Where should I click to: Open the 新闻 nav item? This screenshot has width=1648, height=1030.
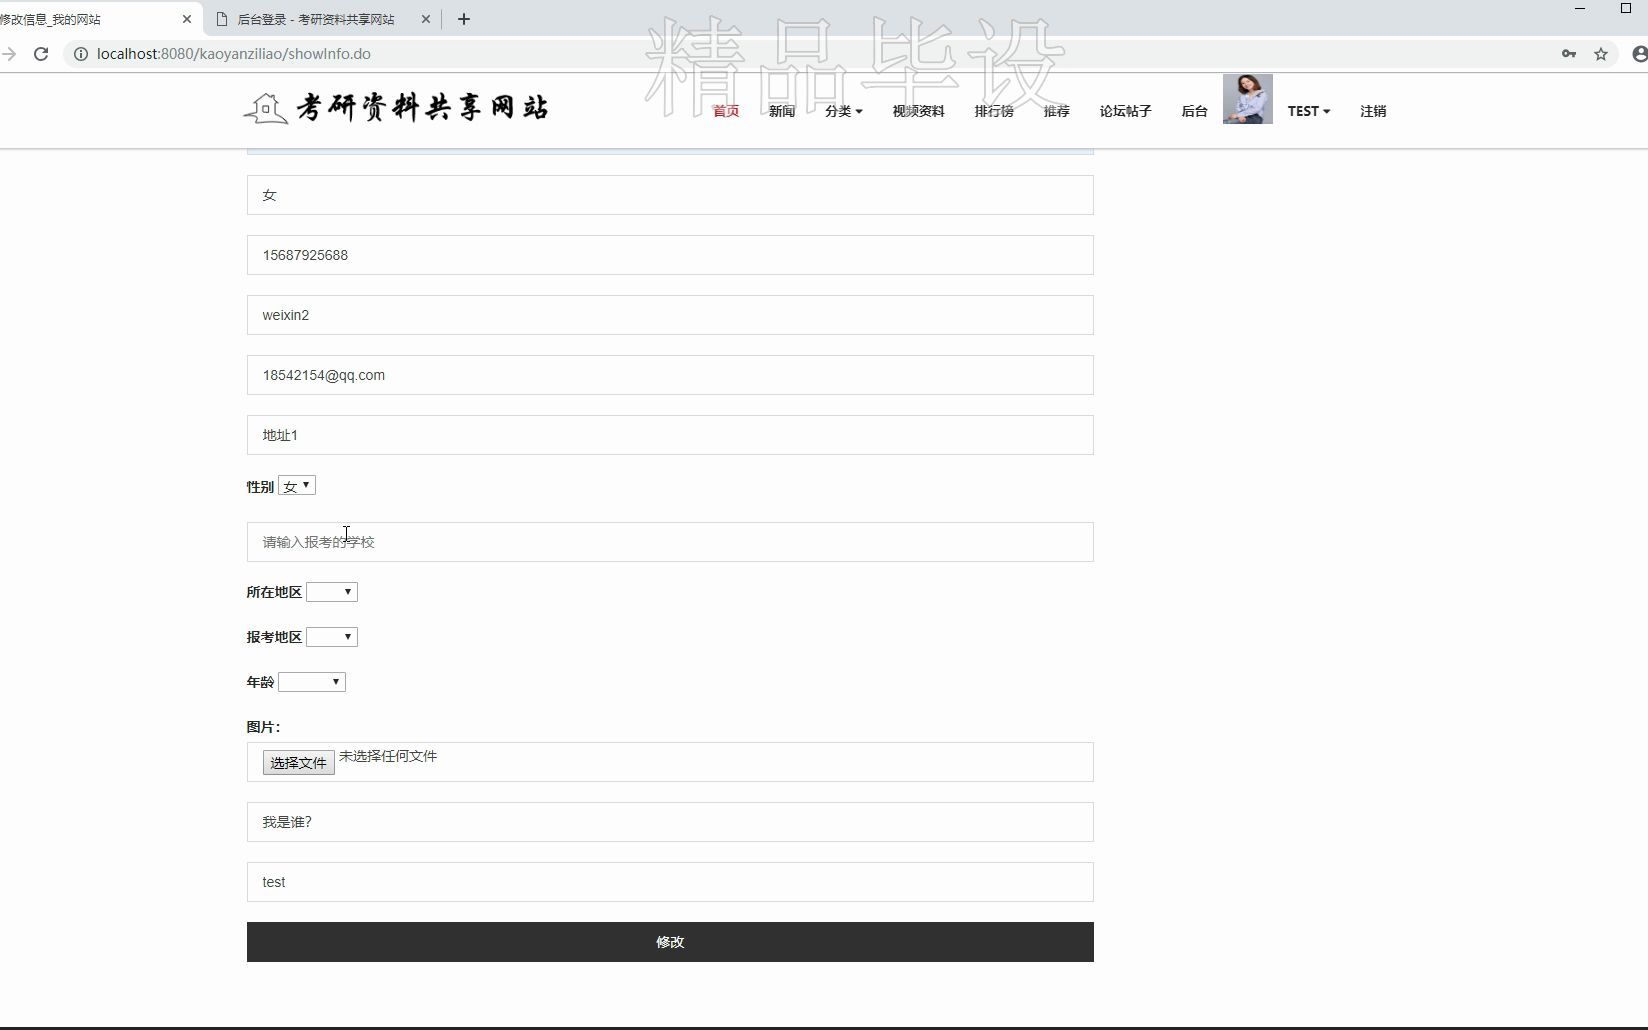click(782, 111)
